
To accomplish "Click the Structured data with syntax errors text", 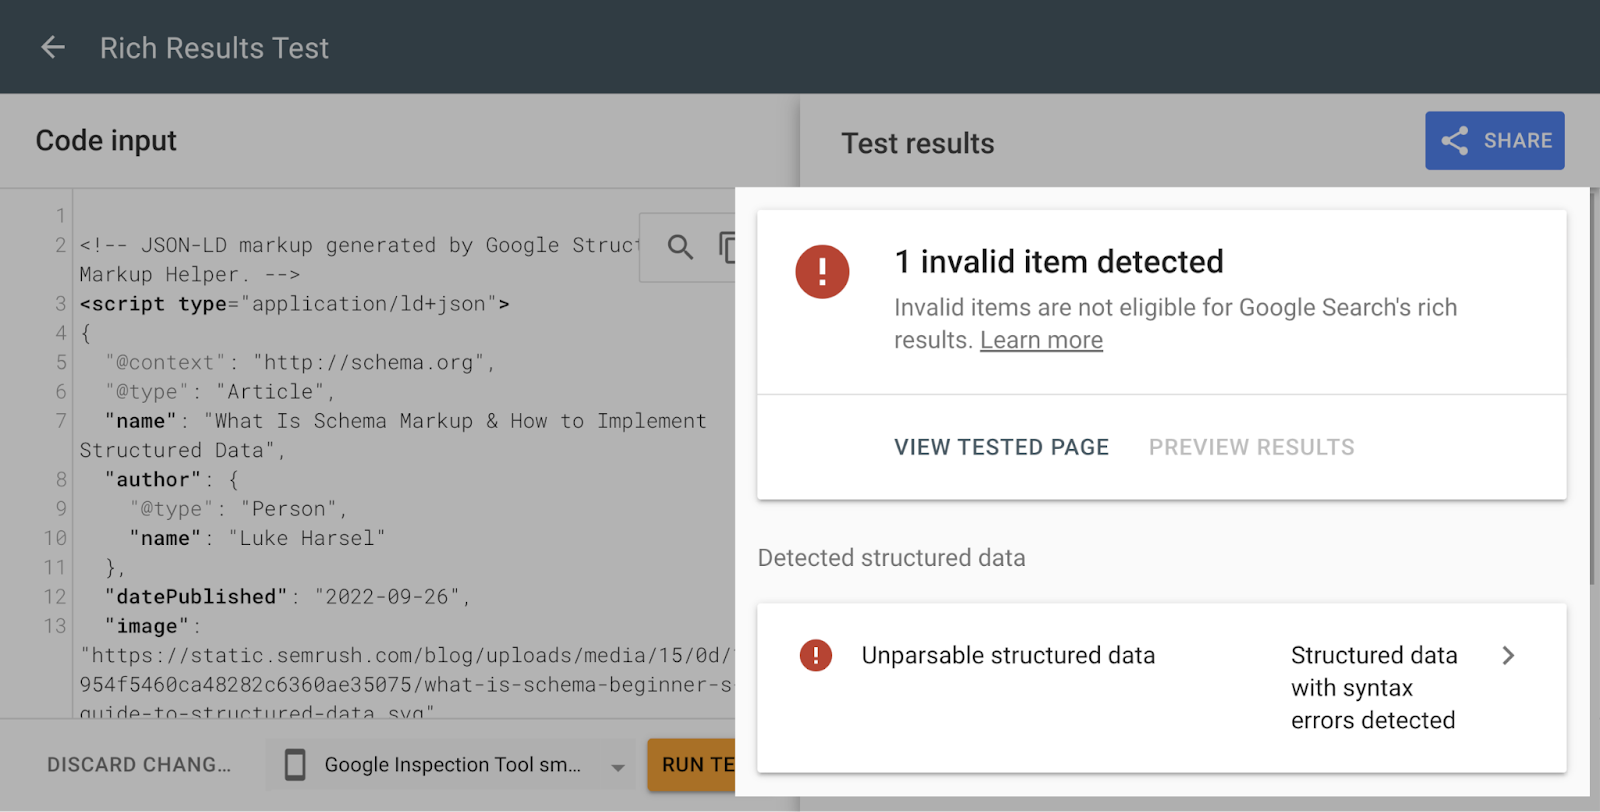I will (x=1373, y=688).
